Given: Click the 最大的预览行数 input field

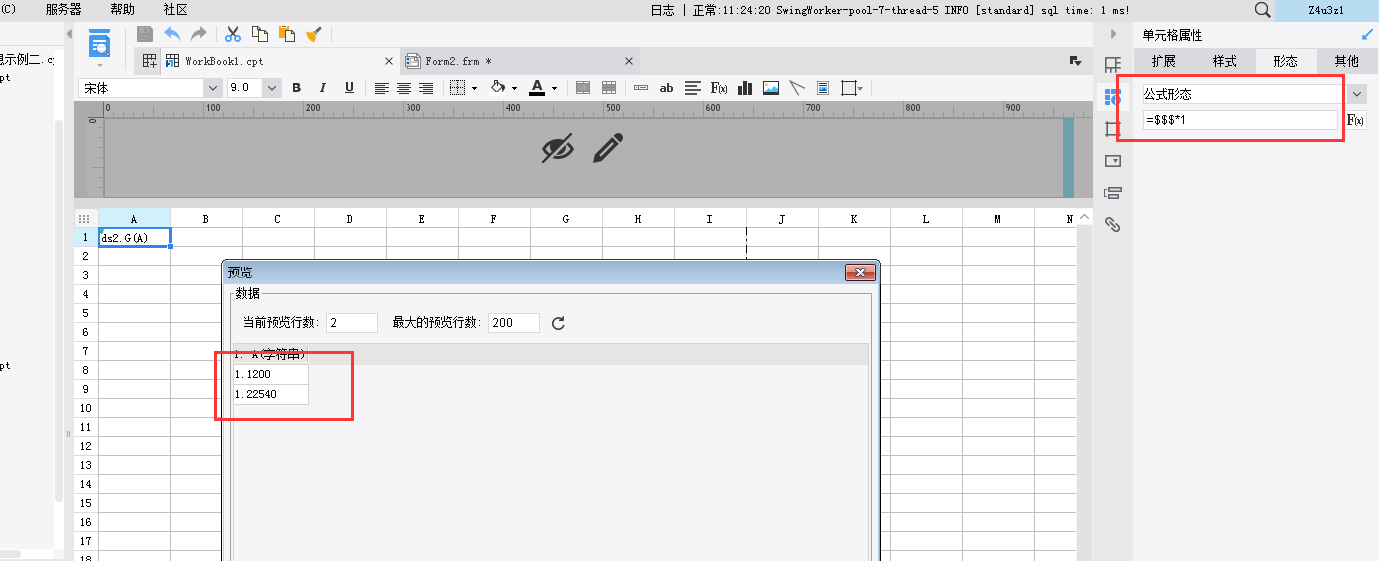Looking at the screenshot, I should (513, 323).
